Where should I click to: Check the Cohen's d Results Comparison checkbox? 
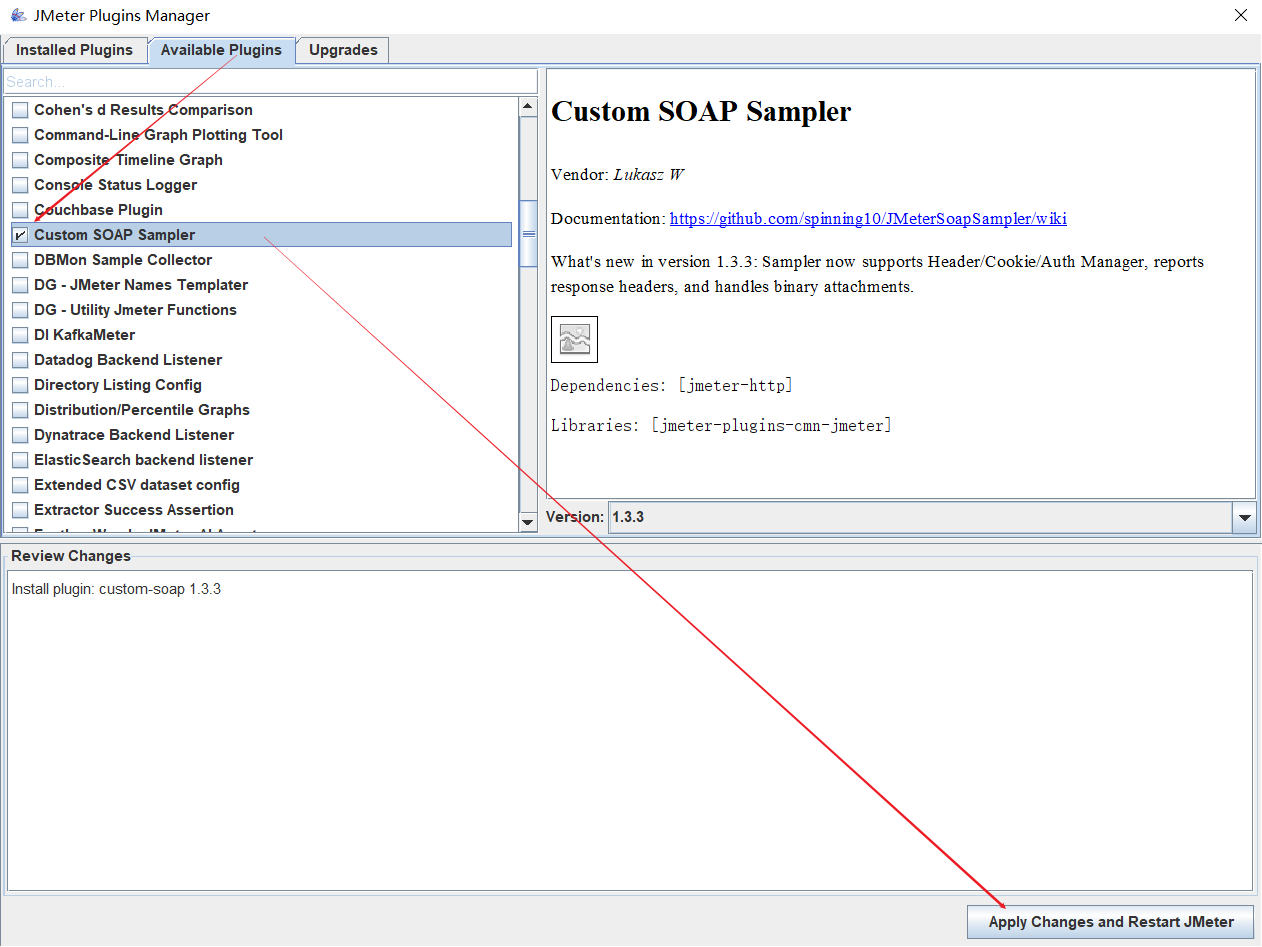click(x=20, y=110)
